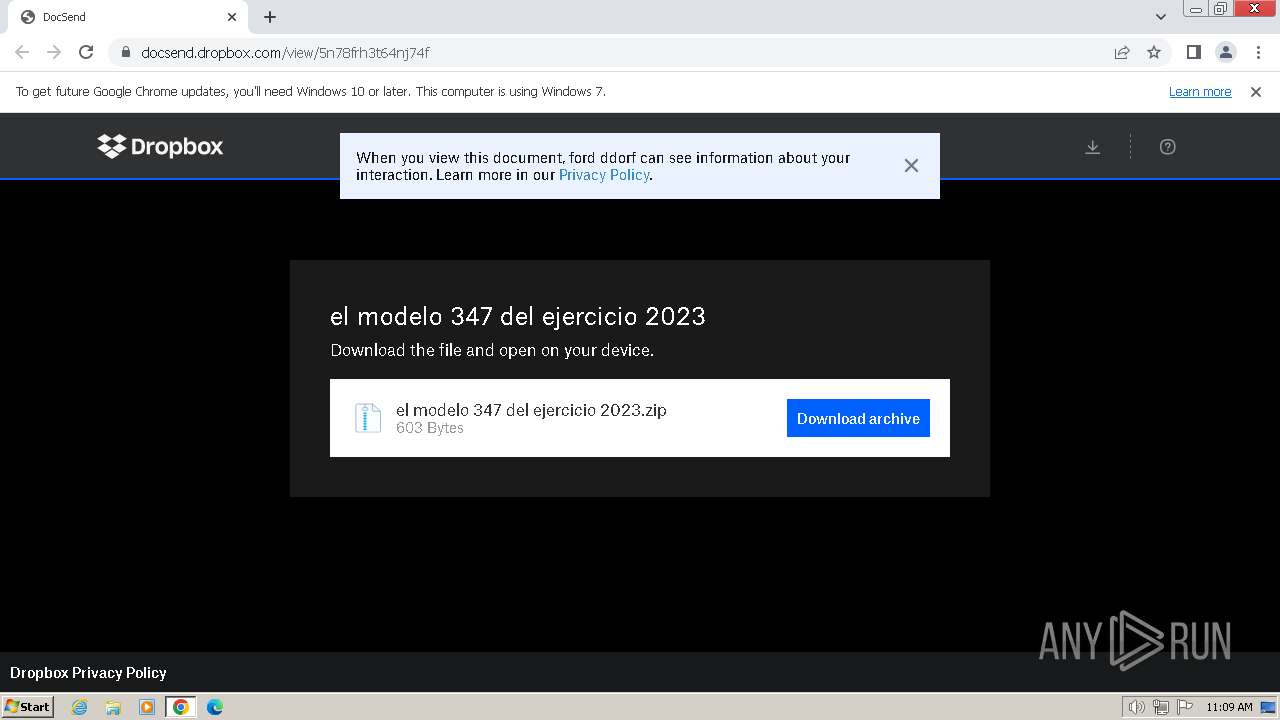Open Dropbox Privacy Policy footer link

(88, 673)
